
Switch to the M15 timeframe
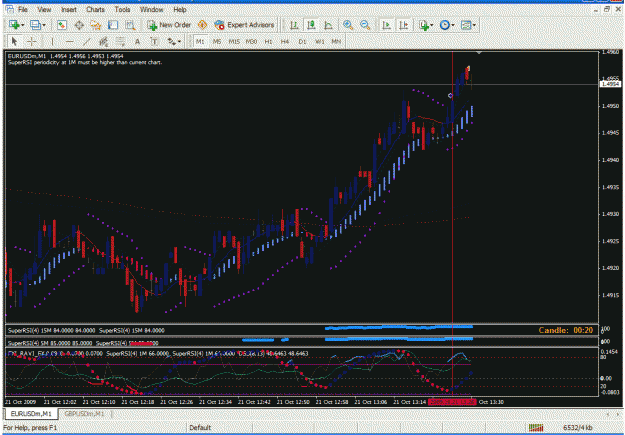pyautogui.click(x=234, y=41)
